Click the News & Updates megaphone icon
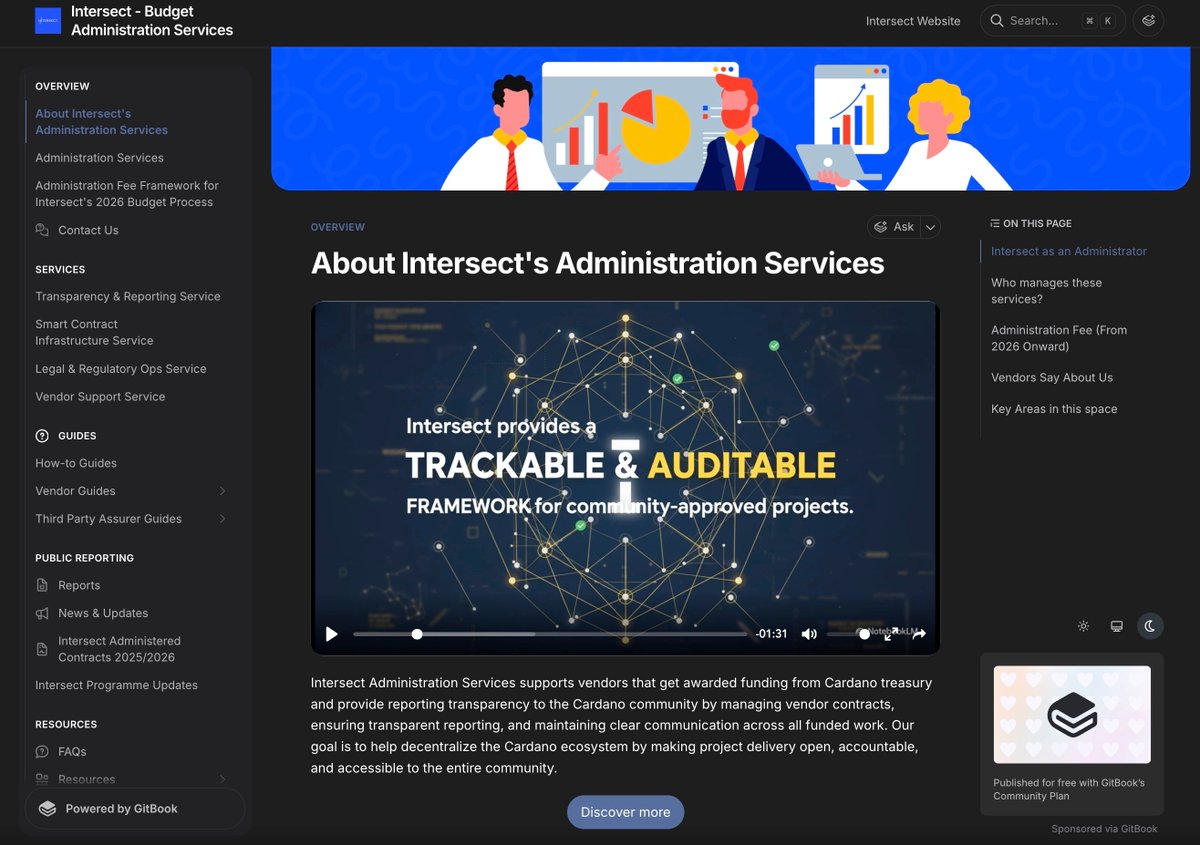Screen dimensions: 1200x845 click(42, 613)
